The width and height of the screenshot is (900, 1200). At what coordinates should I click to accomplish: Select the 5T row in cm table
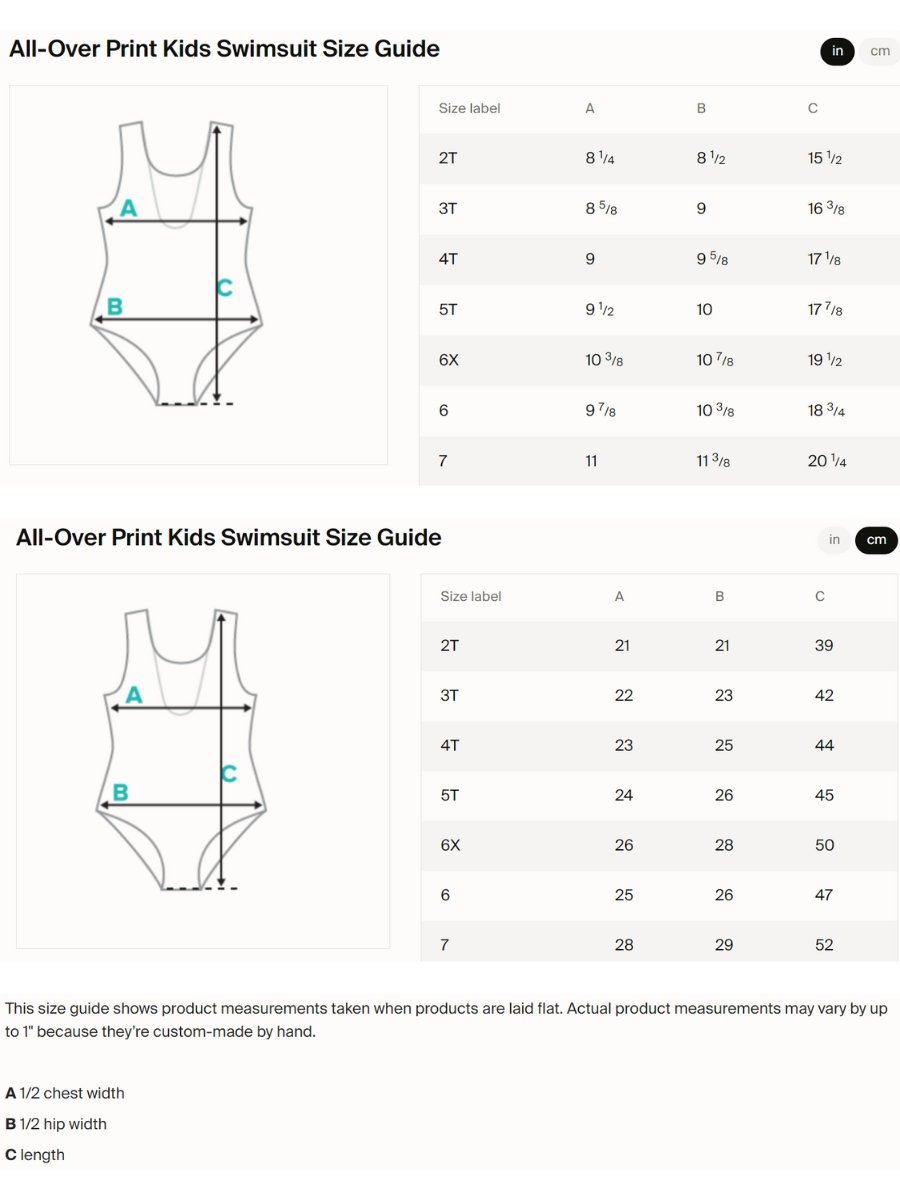click(659, 795)
